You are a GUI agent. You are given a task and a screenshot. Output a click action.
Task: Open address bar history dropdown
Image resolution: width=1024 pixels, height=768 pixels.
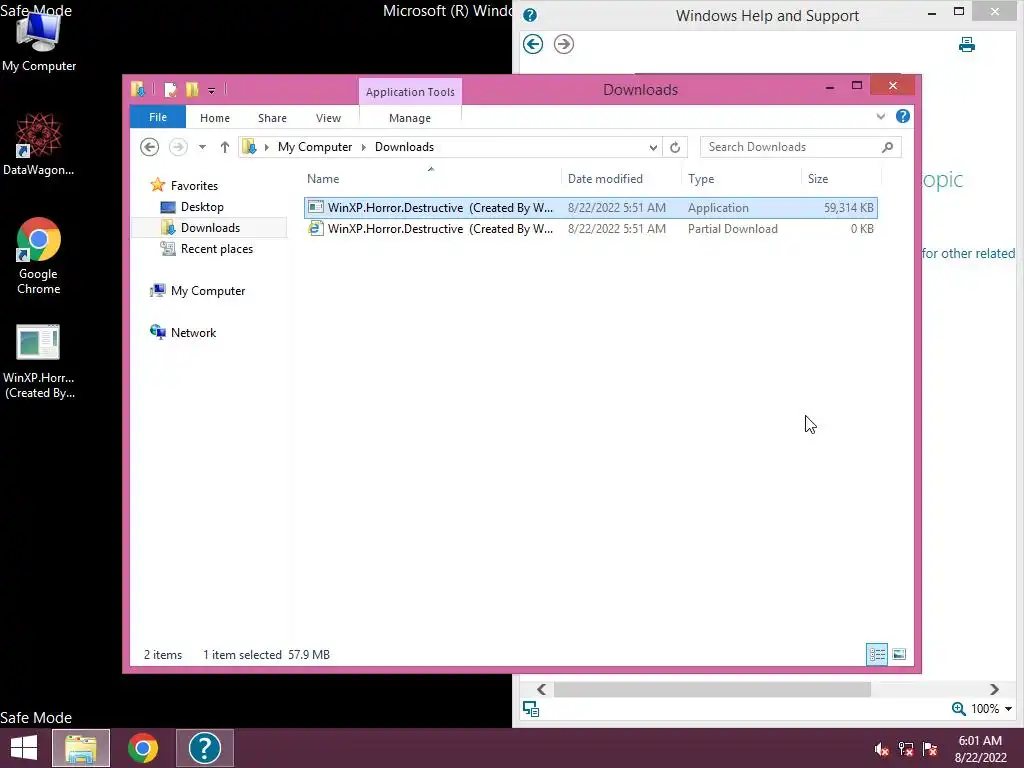[653, 147]
